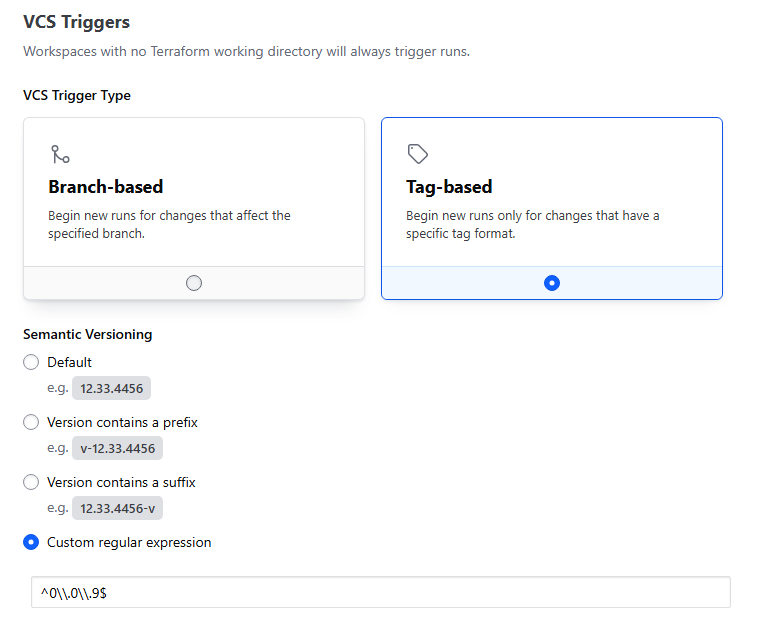Click the Branch-based card description text
Image resolution: width=763 pixels, height=627 pixels.
click(169, 224)
